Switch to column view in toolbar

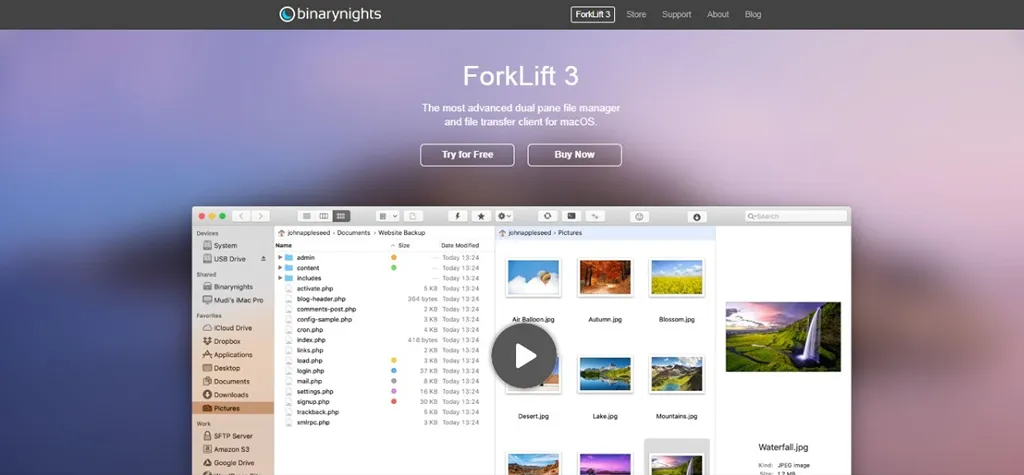[x=323, y=216]
